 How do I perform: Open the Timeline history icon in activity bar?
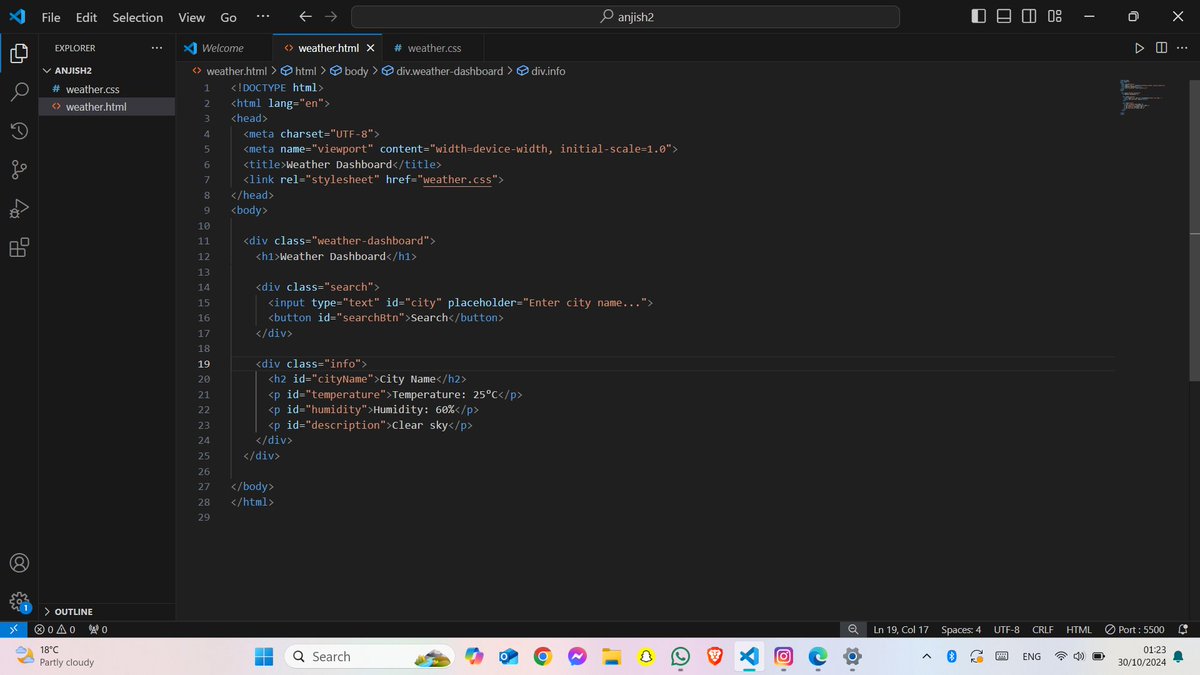(x=19, y=131)
